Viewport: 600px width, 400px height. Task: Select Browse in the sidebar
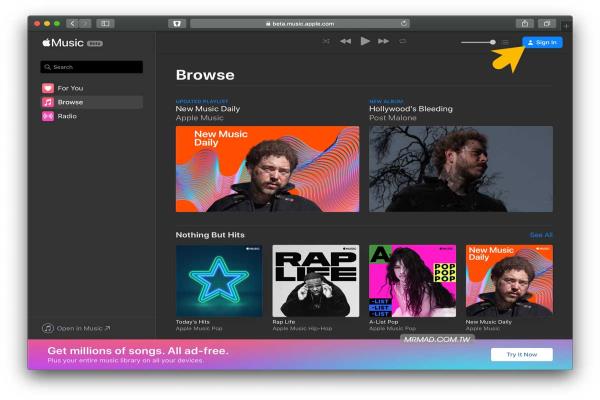pos(91,102)
